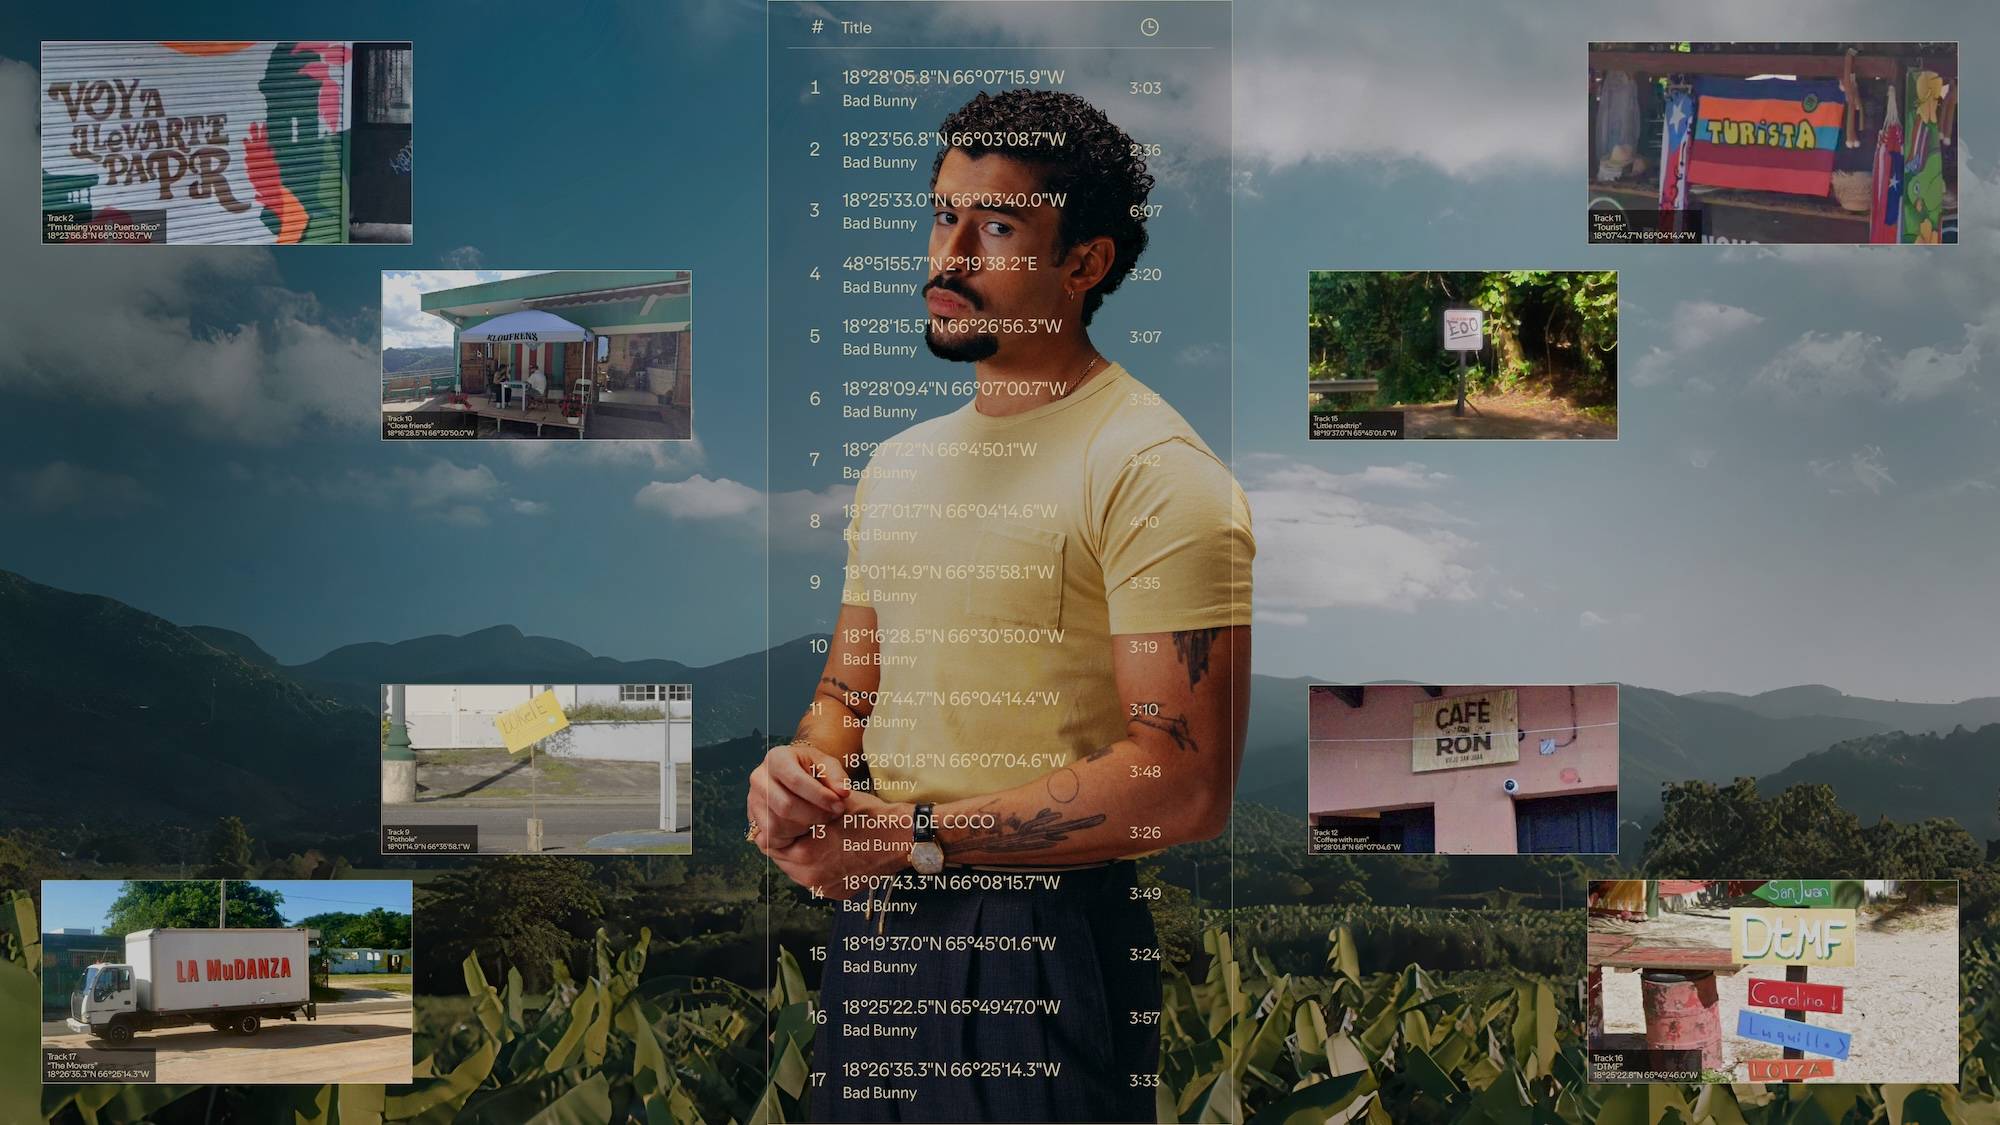Image resolution: width=2000 pixels, height=1125 pixels.
Task: Select track title 18°16'28.5"N 66°30'50.0"W
Action: click(953, 636)
